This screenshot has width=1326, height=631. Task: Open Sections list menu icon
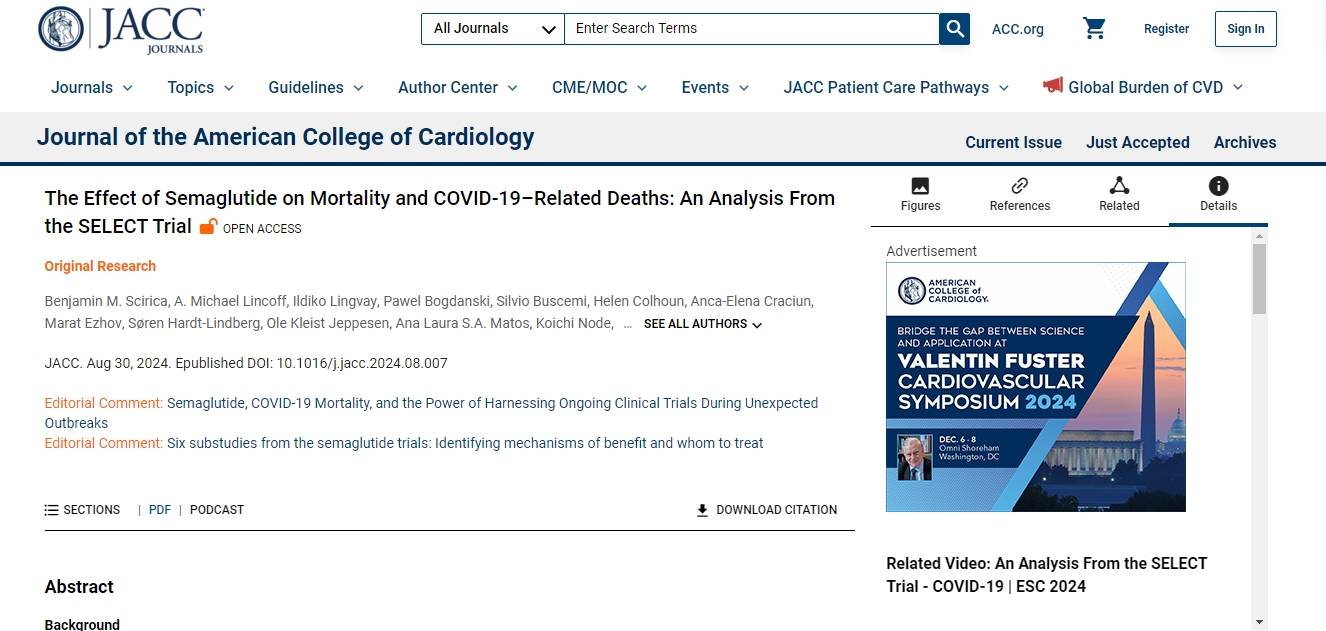click(52, 510)
